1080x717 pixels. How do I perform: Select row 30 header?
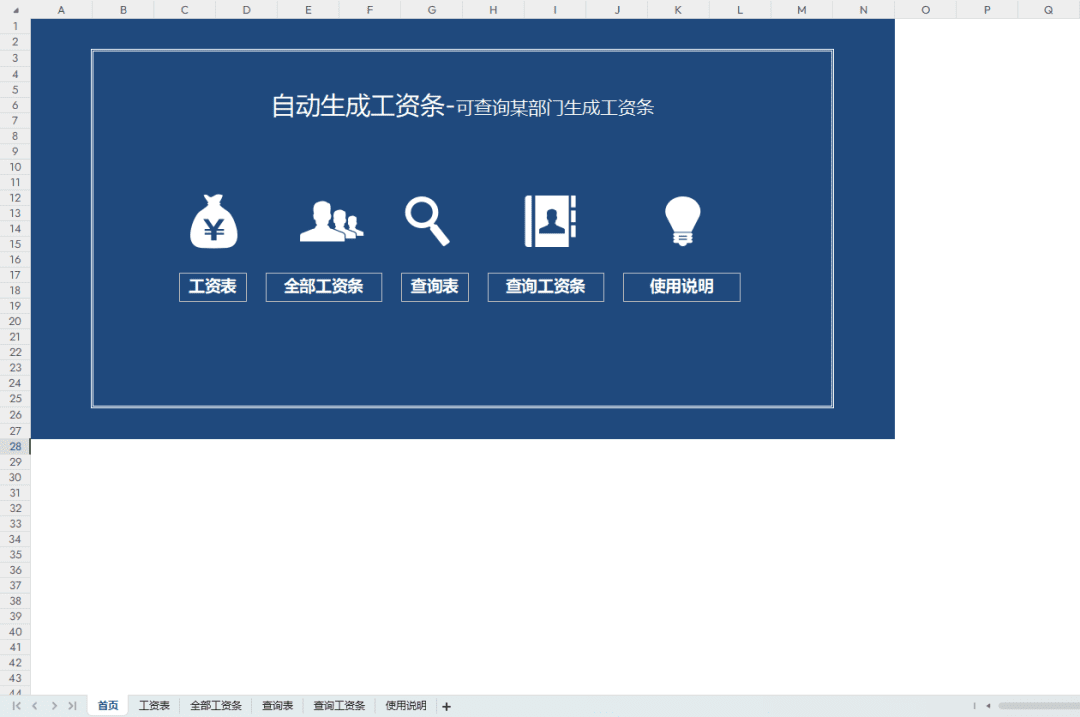coord(15,477)
